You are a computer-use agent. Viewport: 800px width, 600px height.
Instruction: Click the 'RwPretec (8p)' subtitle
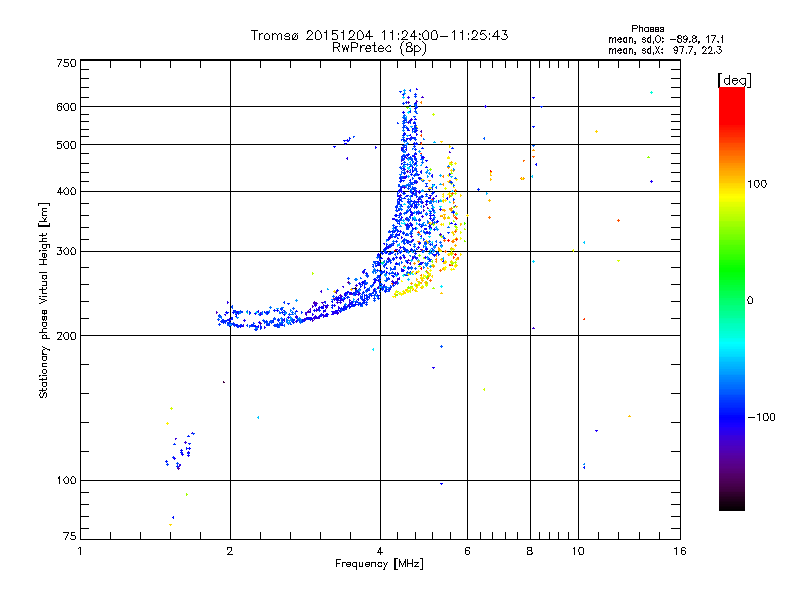(x=379, y=48)
